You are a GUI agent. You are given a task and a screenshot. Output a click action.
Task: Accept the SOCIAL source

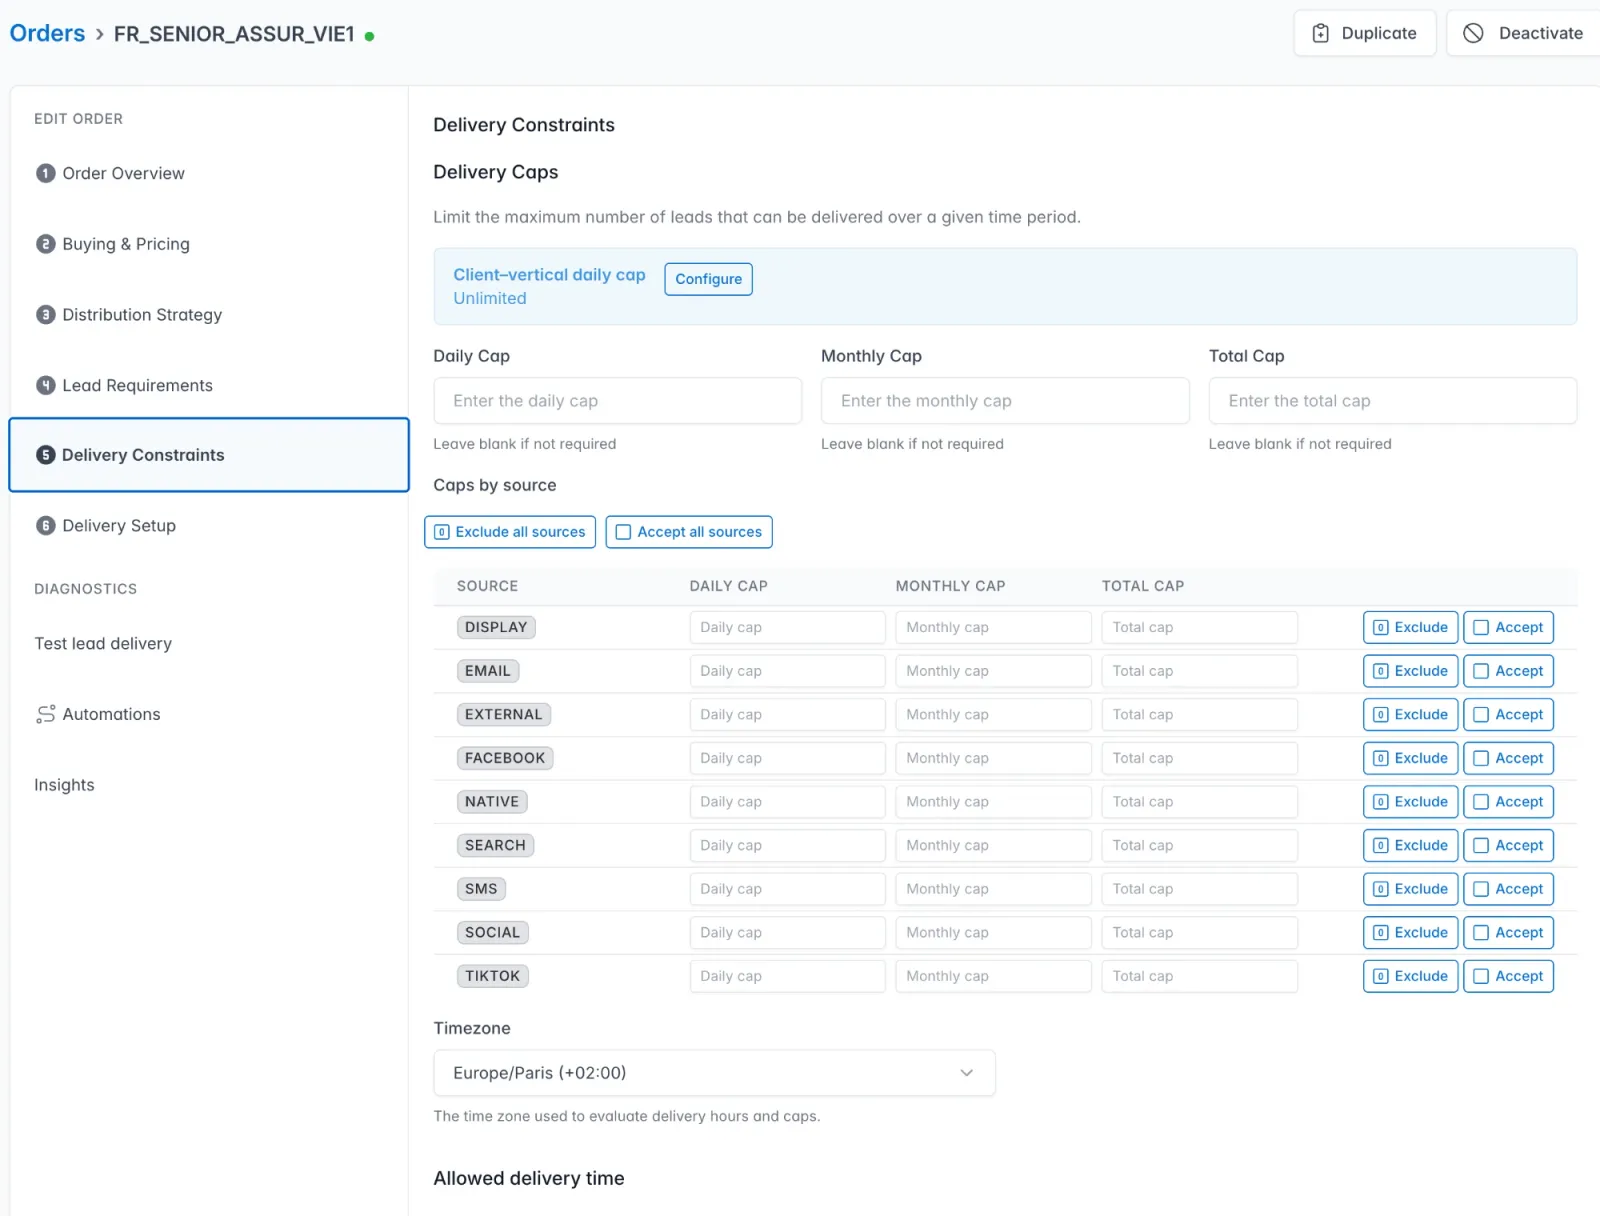coord(1508,933)
